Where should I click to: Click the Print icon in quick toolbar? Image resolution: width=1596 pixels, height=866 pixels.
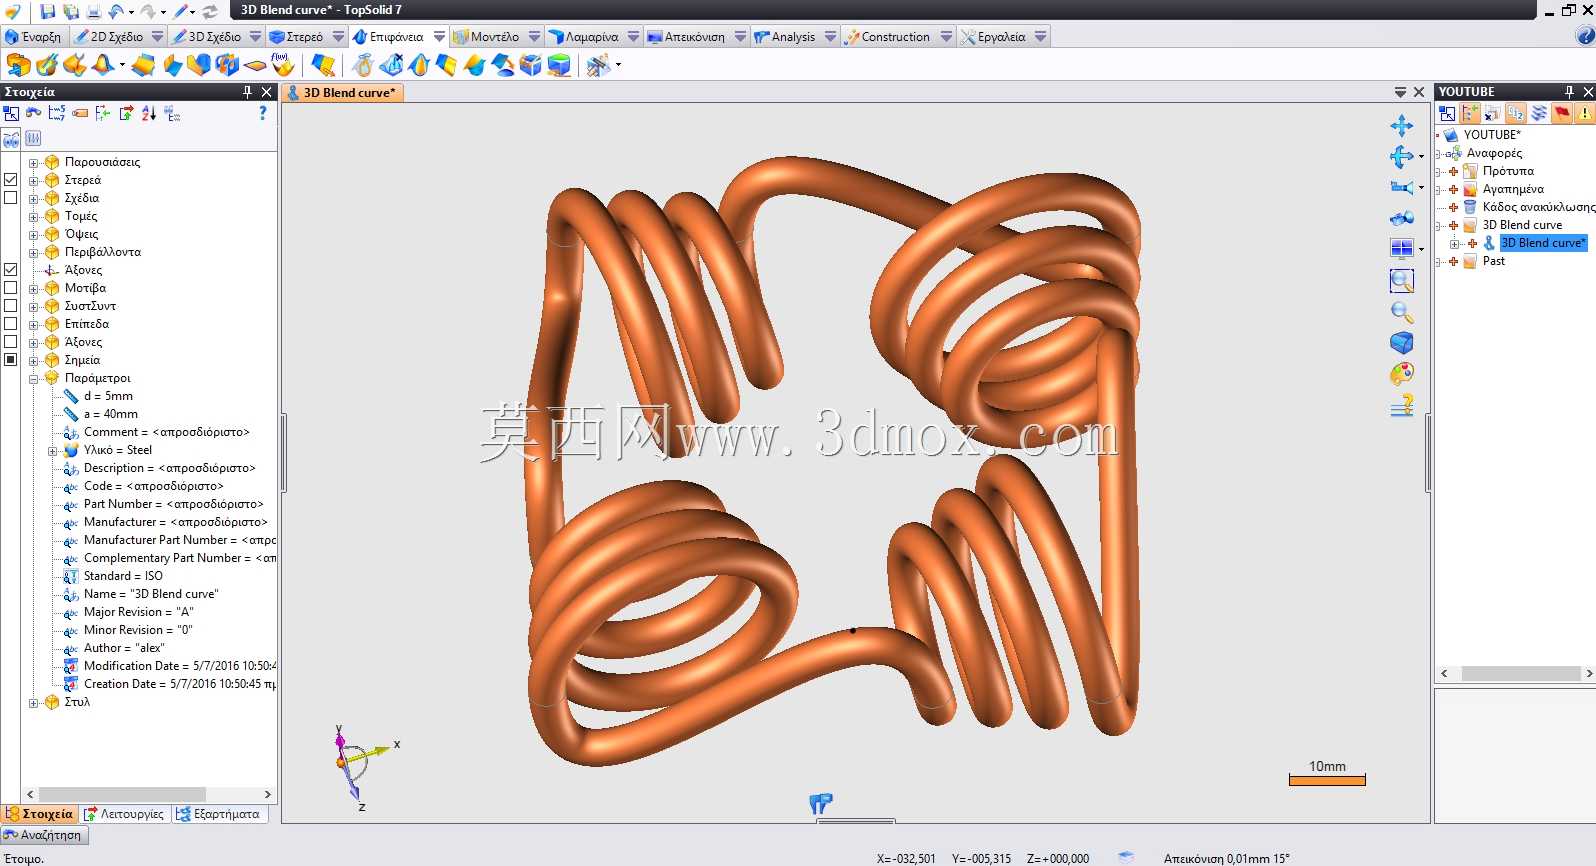[x=93, y=11]
